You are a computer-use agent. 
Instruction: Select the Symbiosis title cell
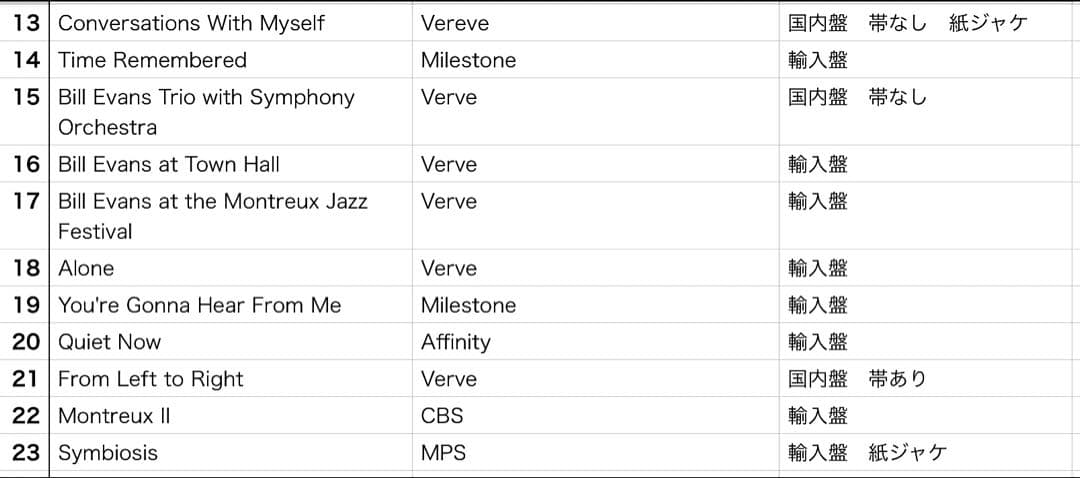point(108,453)
